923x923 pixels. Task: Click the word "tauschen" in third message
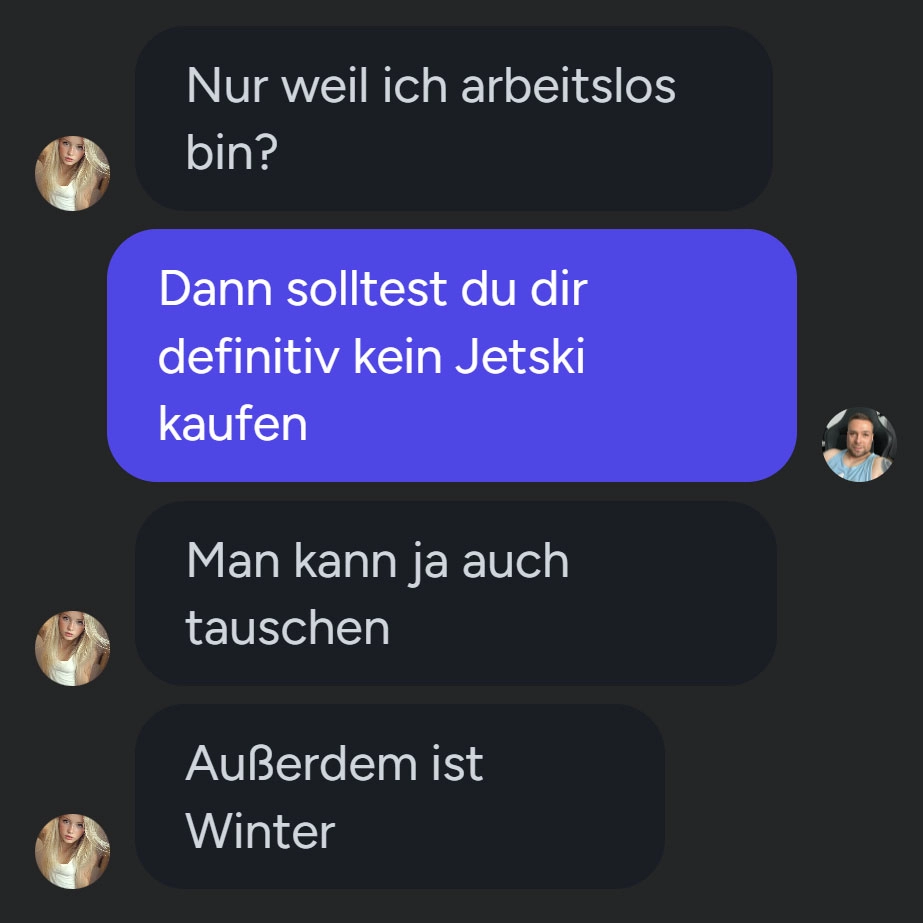click(288, 629)
